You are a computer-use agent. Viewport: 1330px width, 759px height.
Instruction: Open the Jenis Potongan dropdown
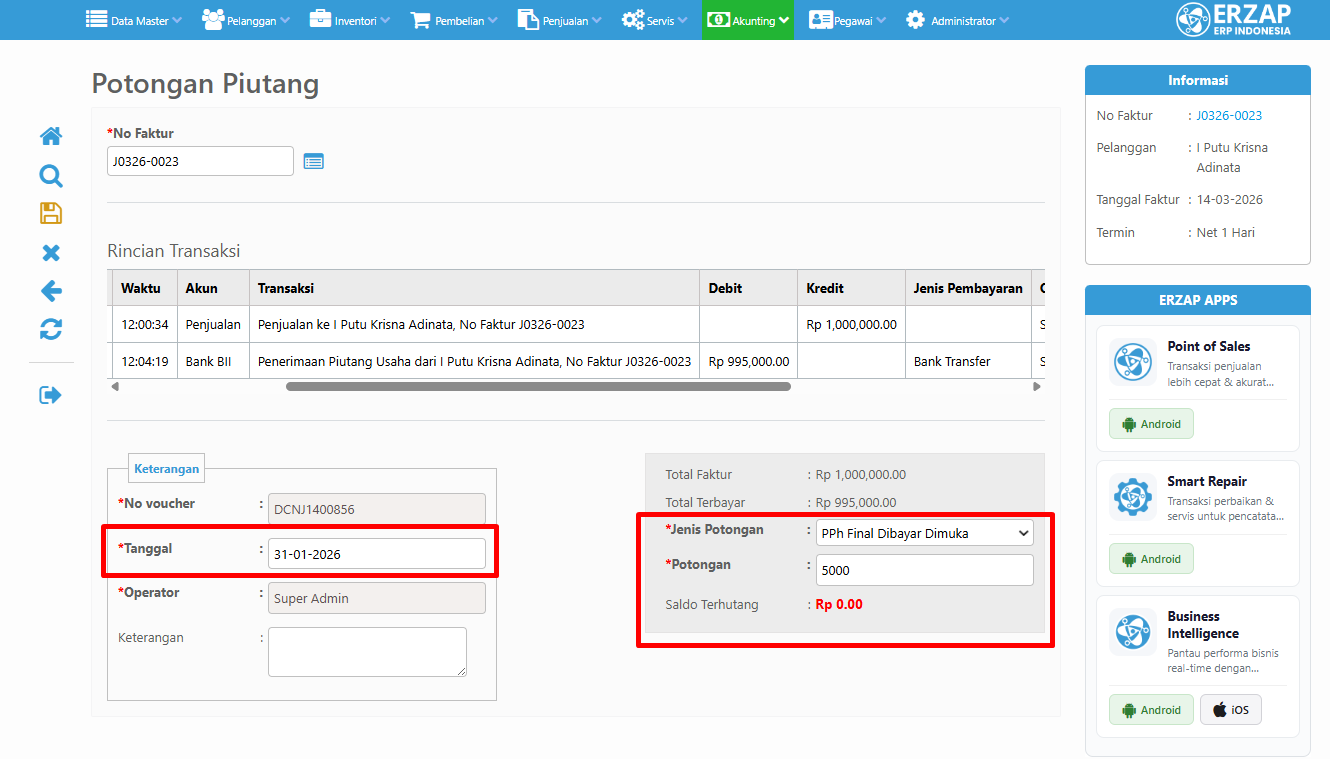pyautogui.click(x=924, y=533)
